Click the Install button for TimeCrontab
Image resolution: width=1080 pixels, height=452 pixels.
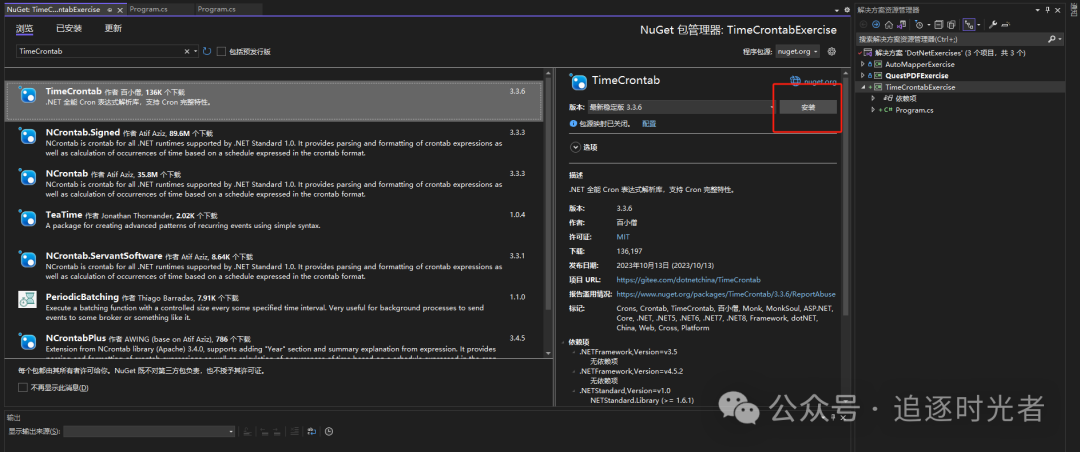coord(808,106)
